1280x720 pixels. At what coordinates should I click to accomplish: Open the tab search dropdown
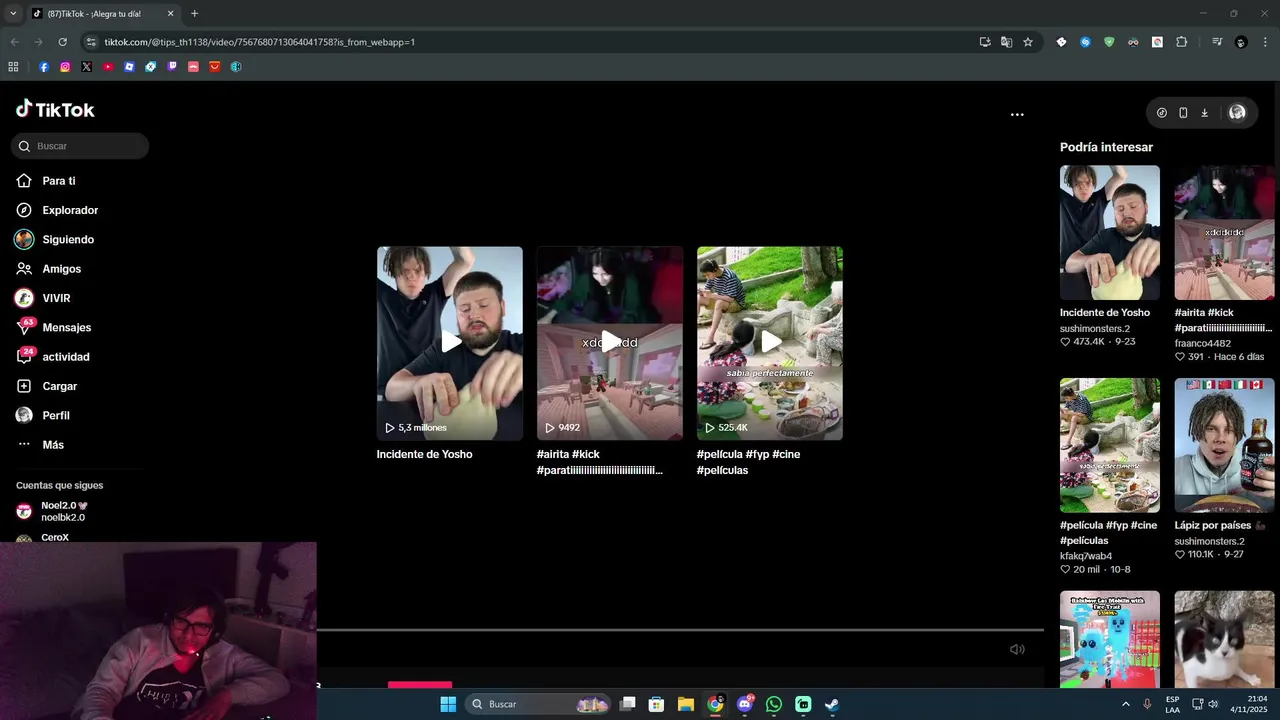point(13,14)
